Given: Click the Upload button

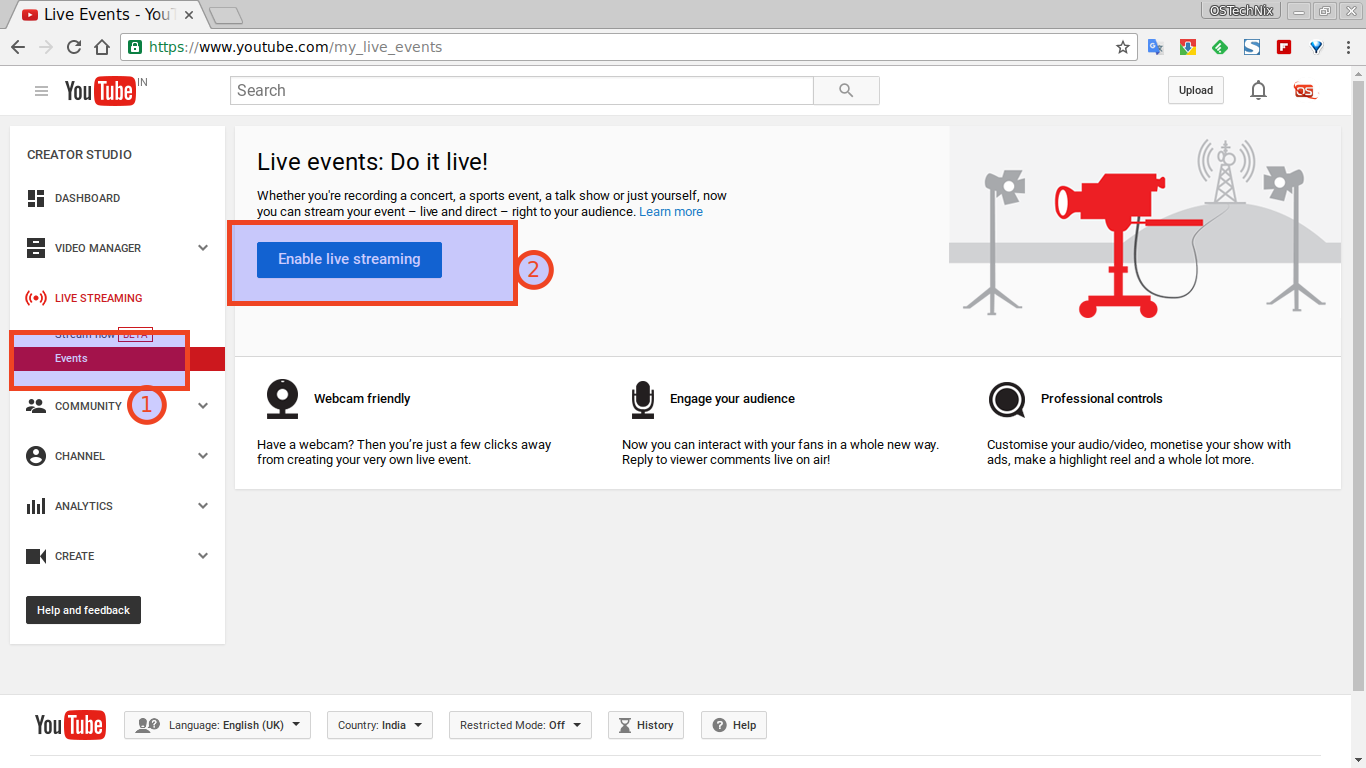Looking at the screenshot, I should (1195, 90).
